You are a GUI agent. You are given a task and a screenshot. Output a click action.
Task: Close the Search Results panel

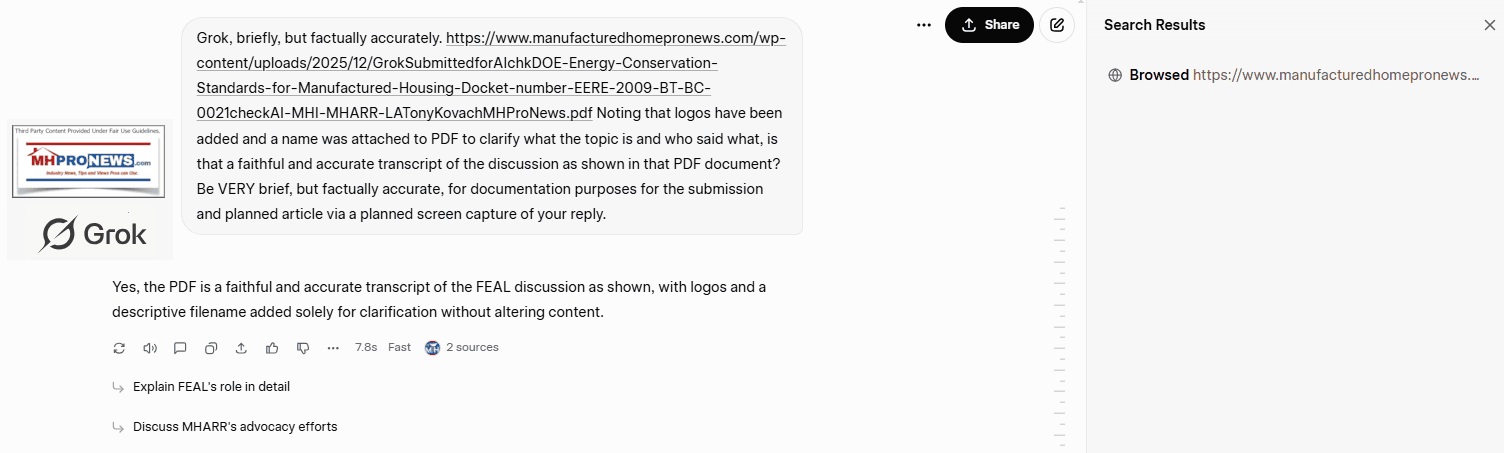1489,25
